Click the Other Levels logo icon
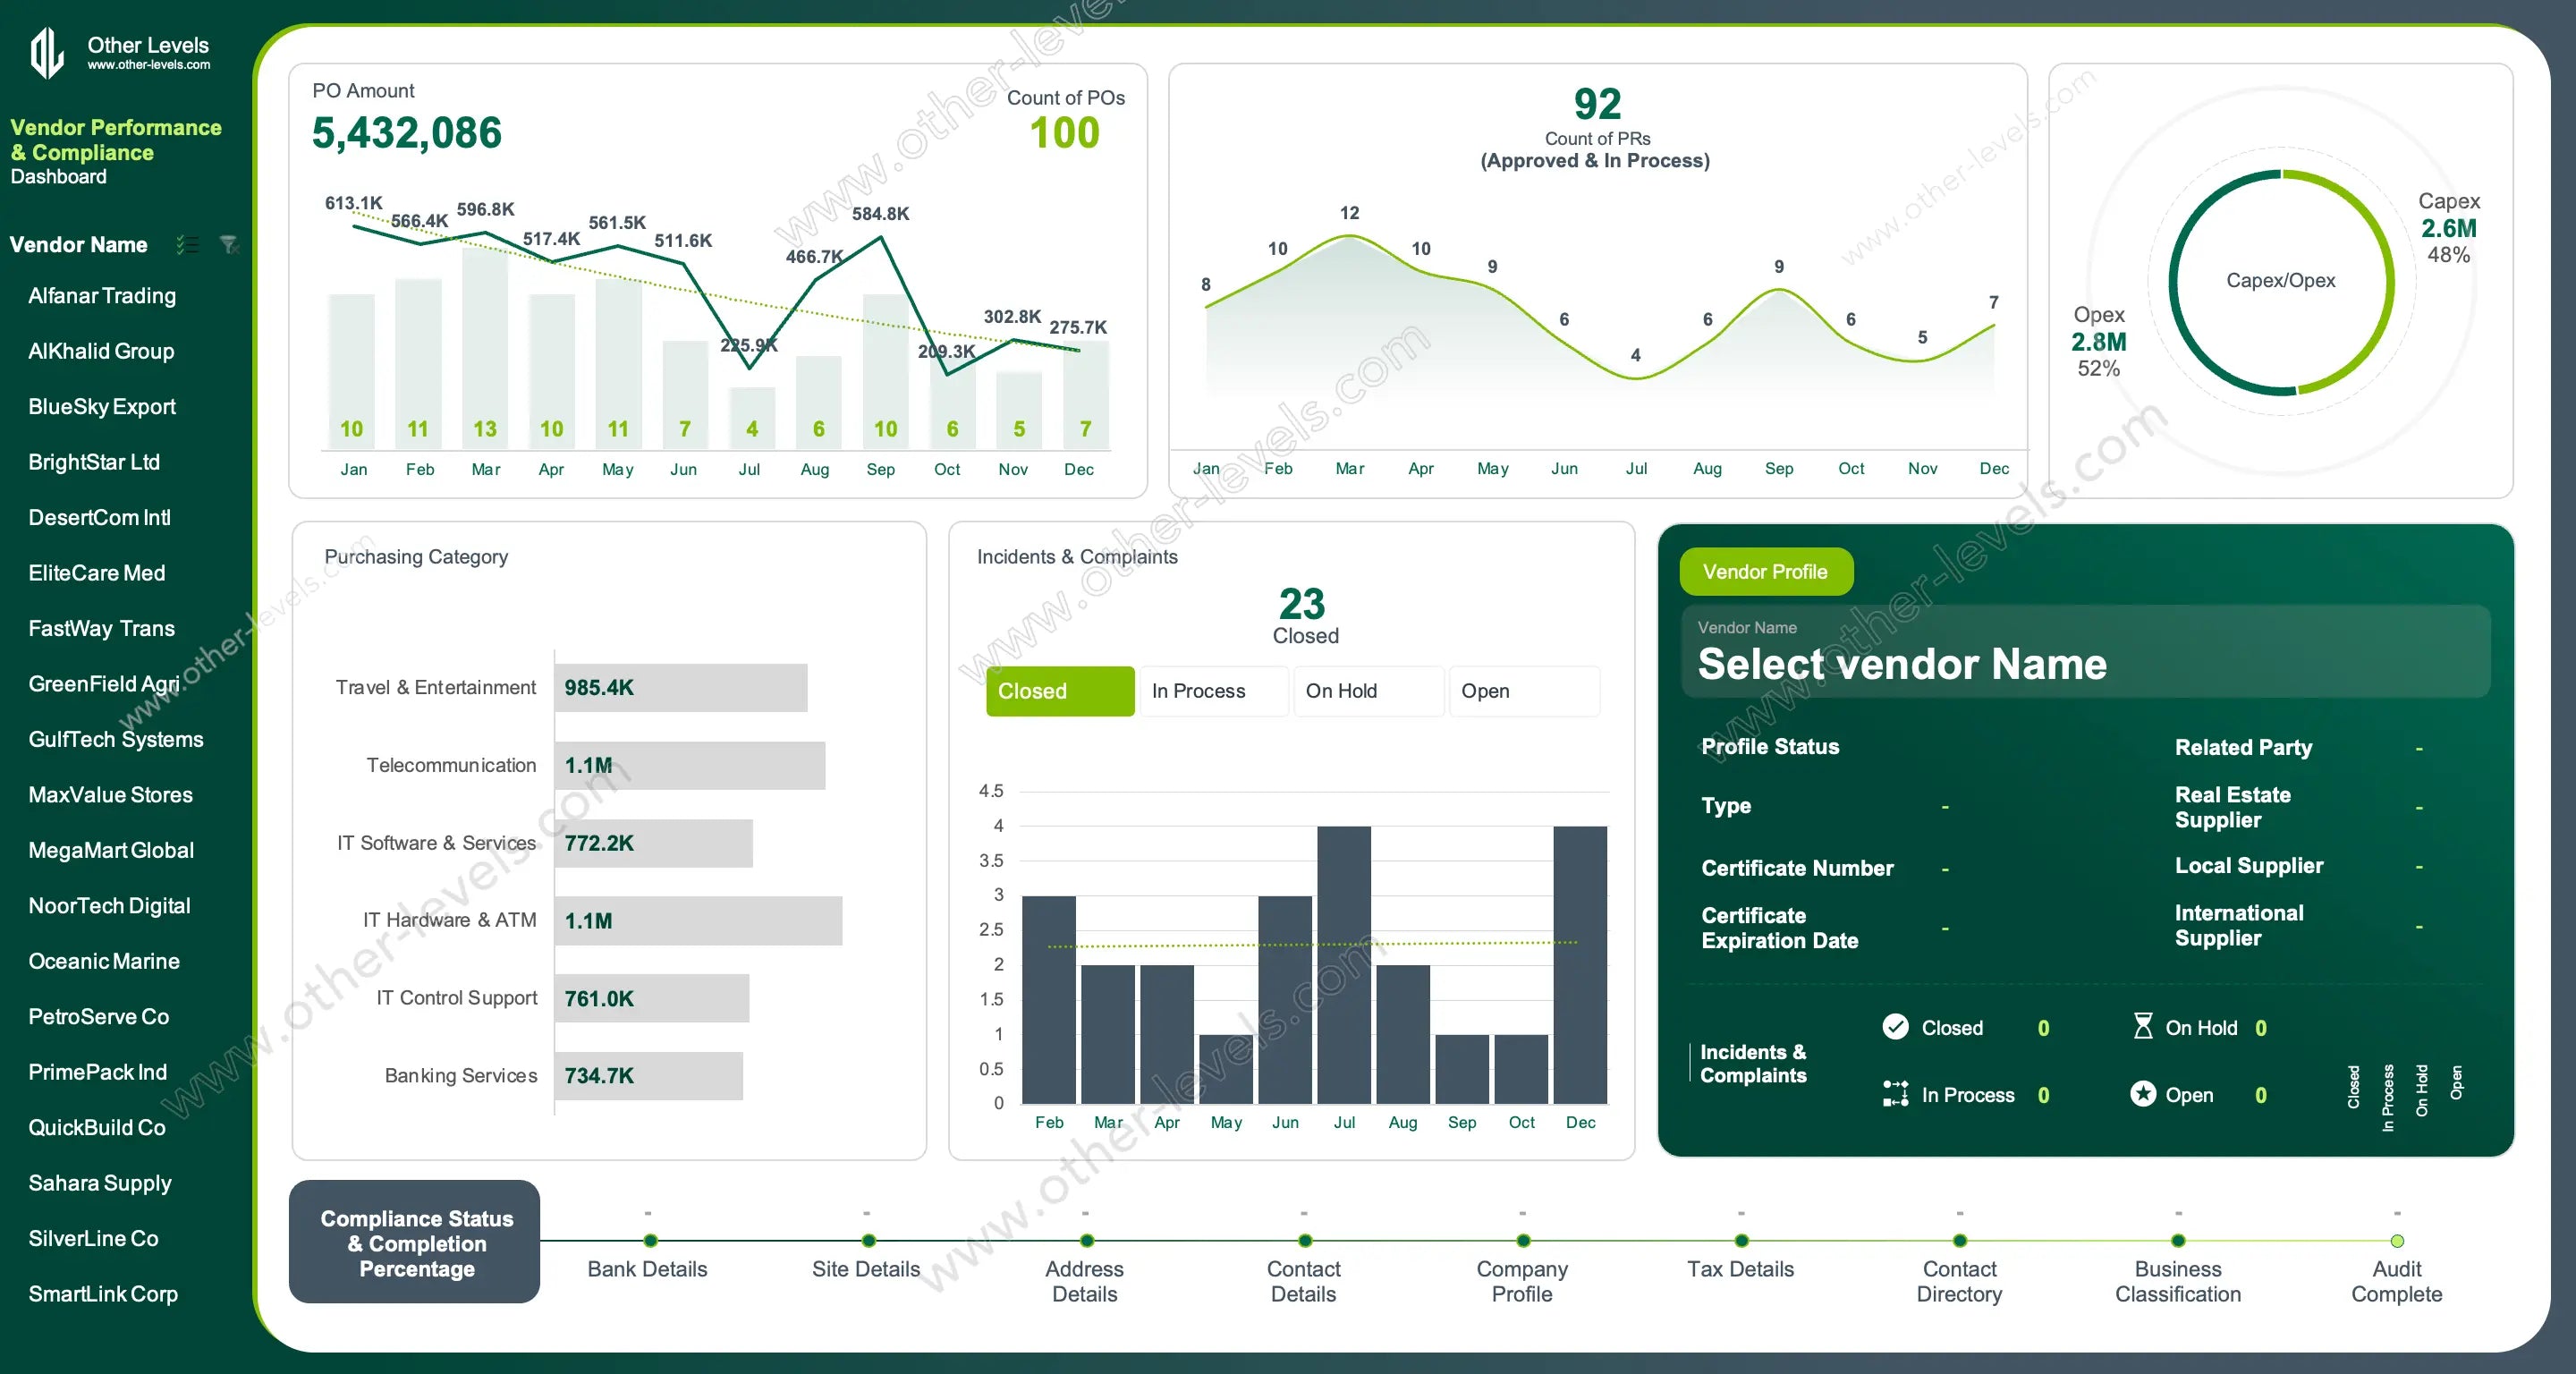Image resolution: width=2576 pixels, height=1374 pixels. point(47,52)
